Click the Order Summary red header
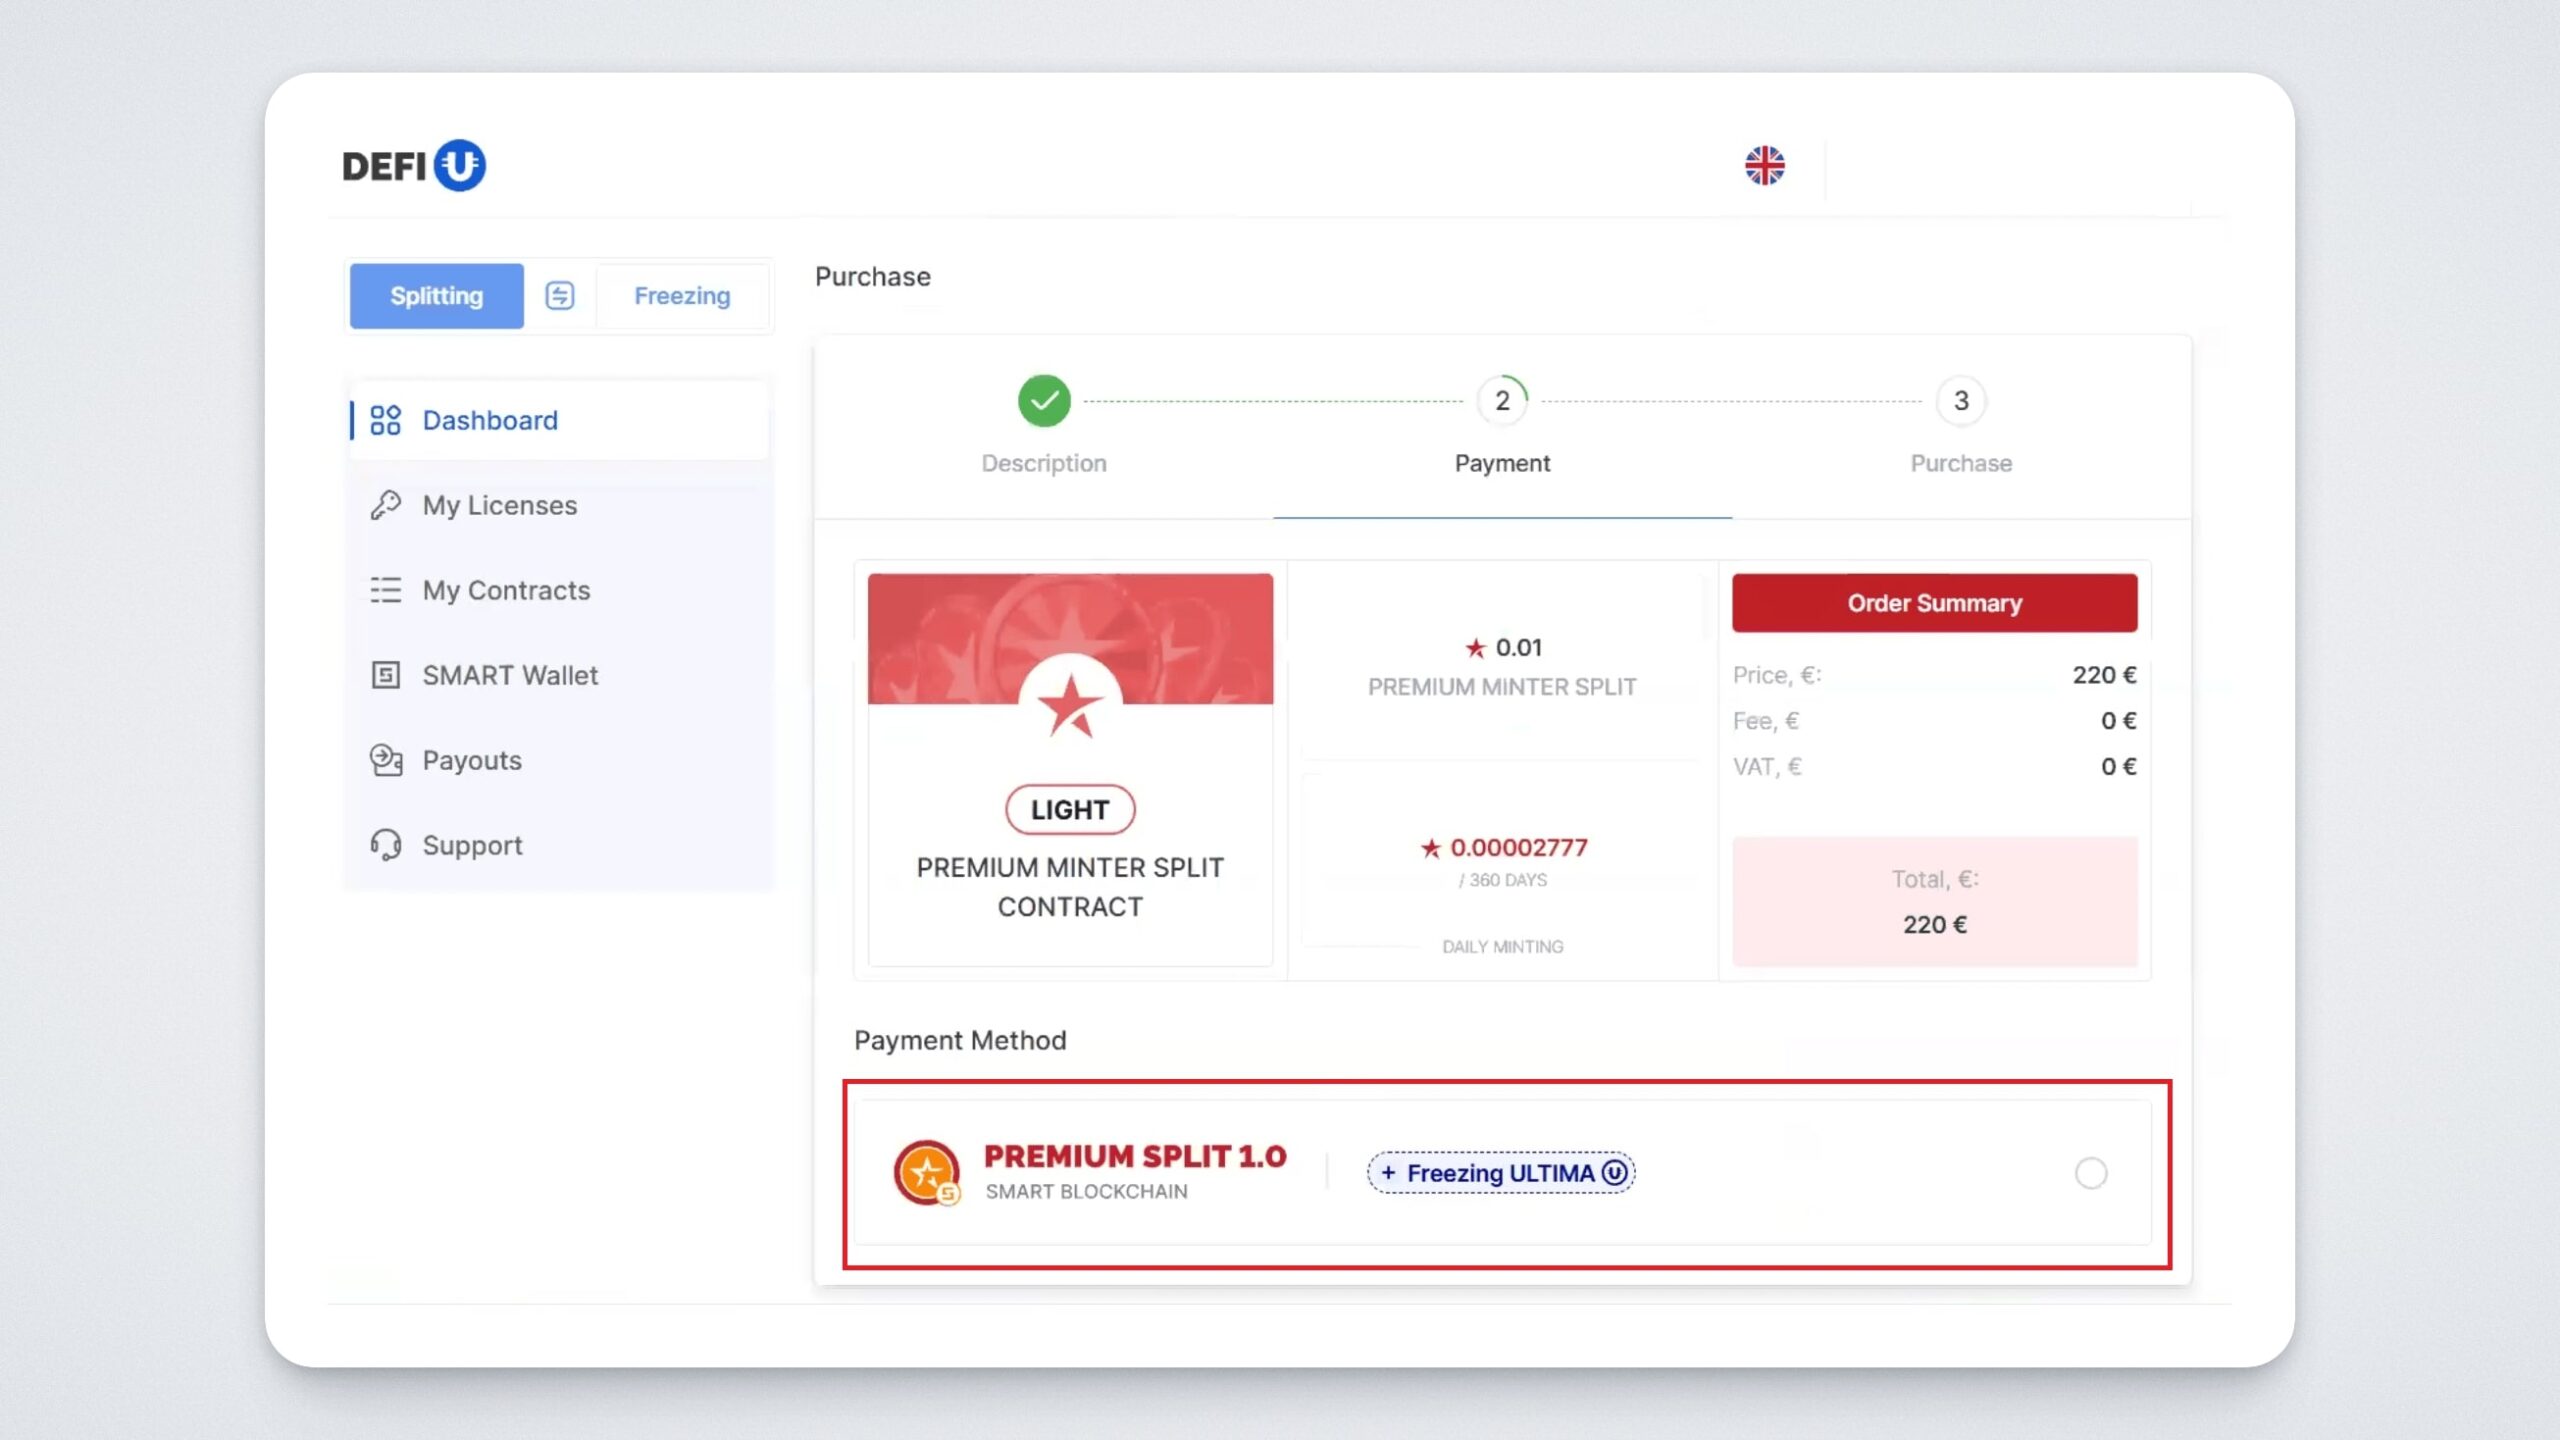2560x1440 pixels. pyautogui.click(x=1934, y=603)
